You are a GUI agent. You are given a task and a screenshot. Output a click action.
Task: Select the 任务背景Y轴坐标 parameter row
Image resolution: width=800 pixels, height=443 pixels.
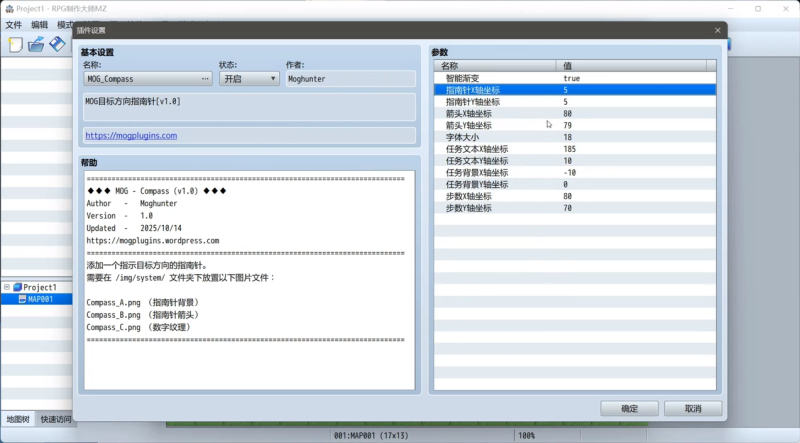(x=575, y=184)
